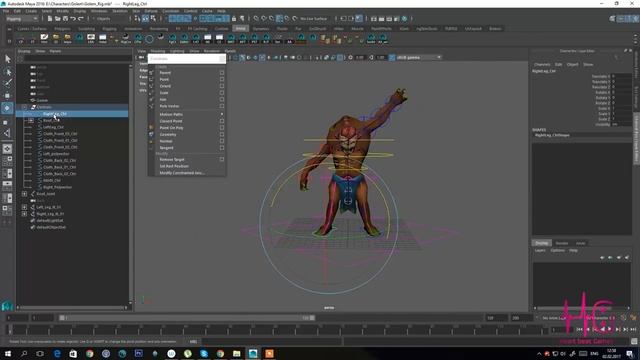
Task: Open the Rigging menu set dropdown
Action: click(22, 19)
